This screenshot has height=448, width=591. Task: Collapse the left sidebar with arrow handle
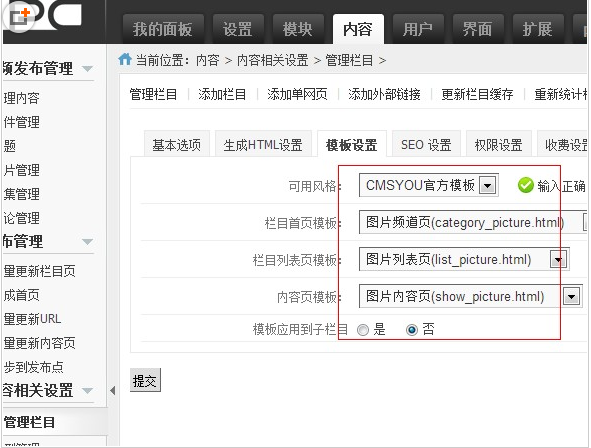click(x=112, y=390)
